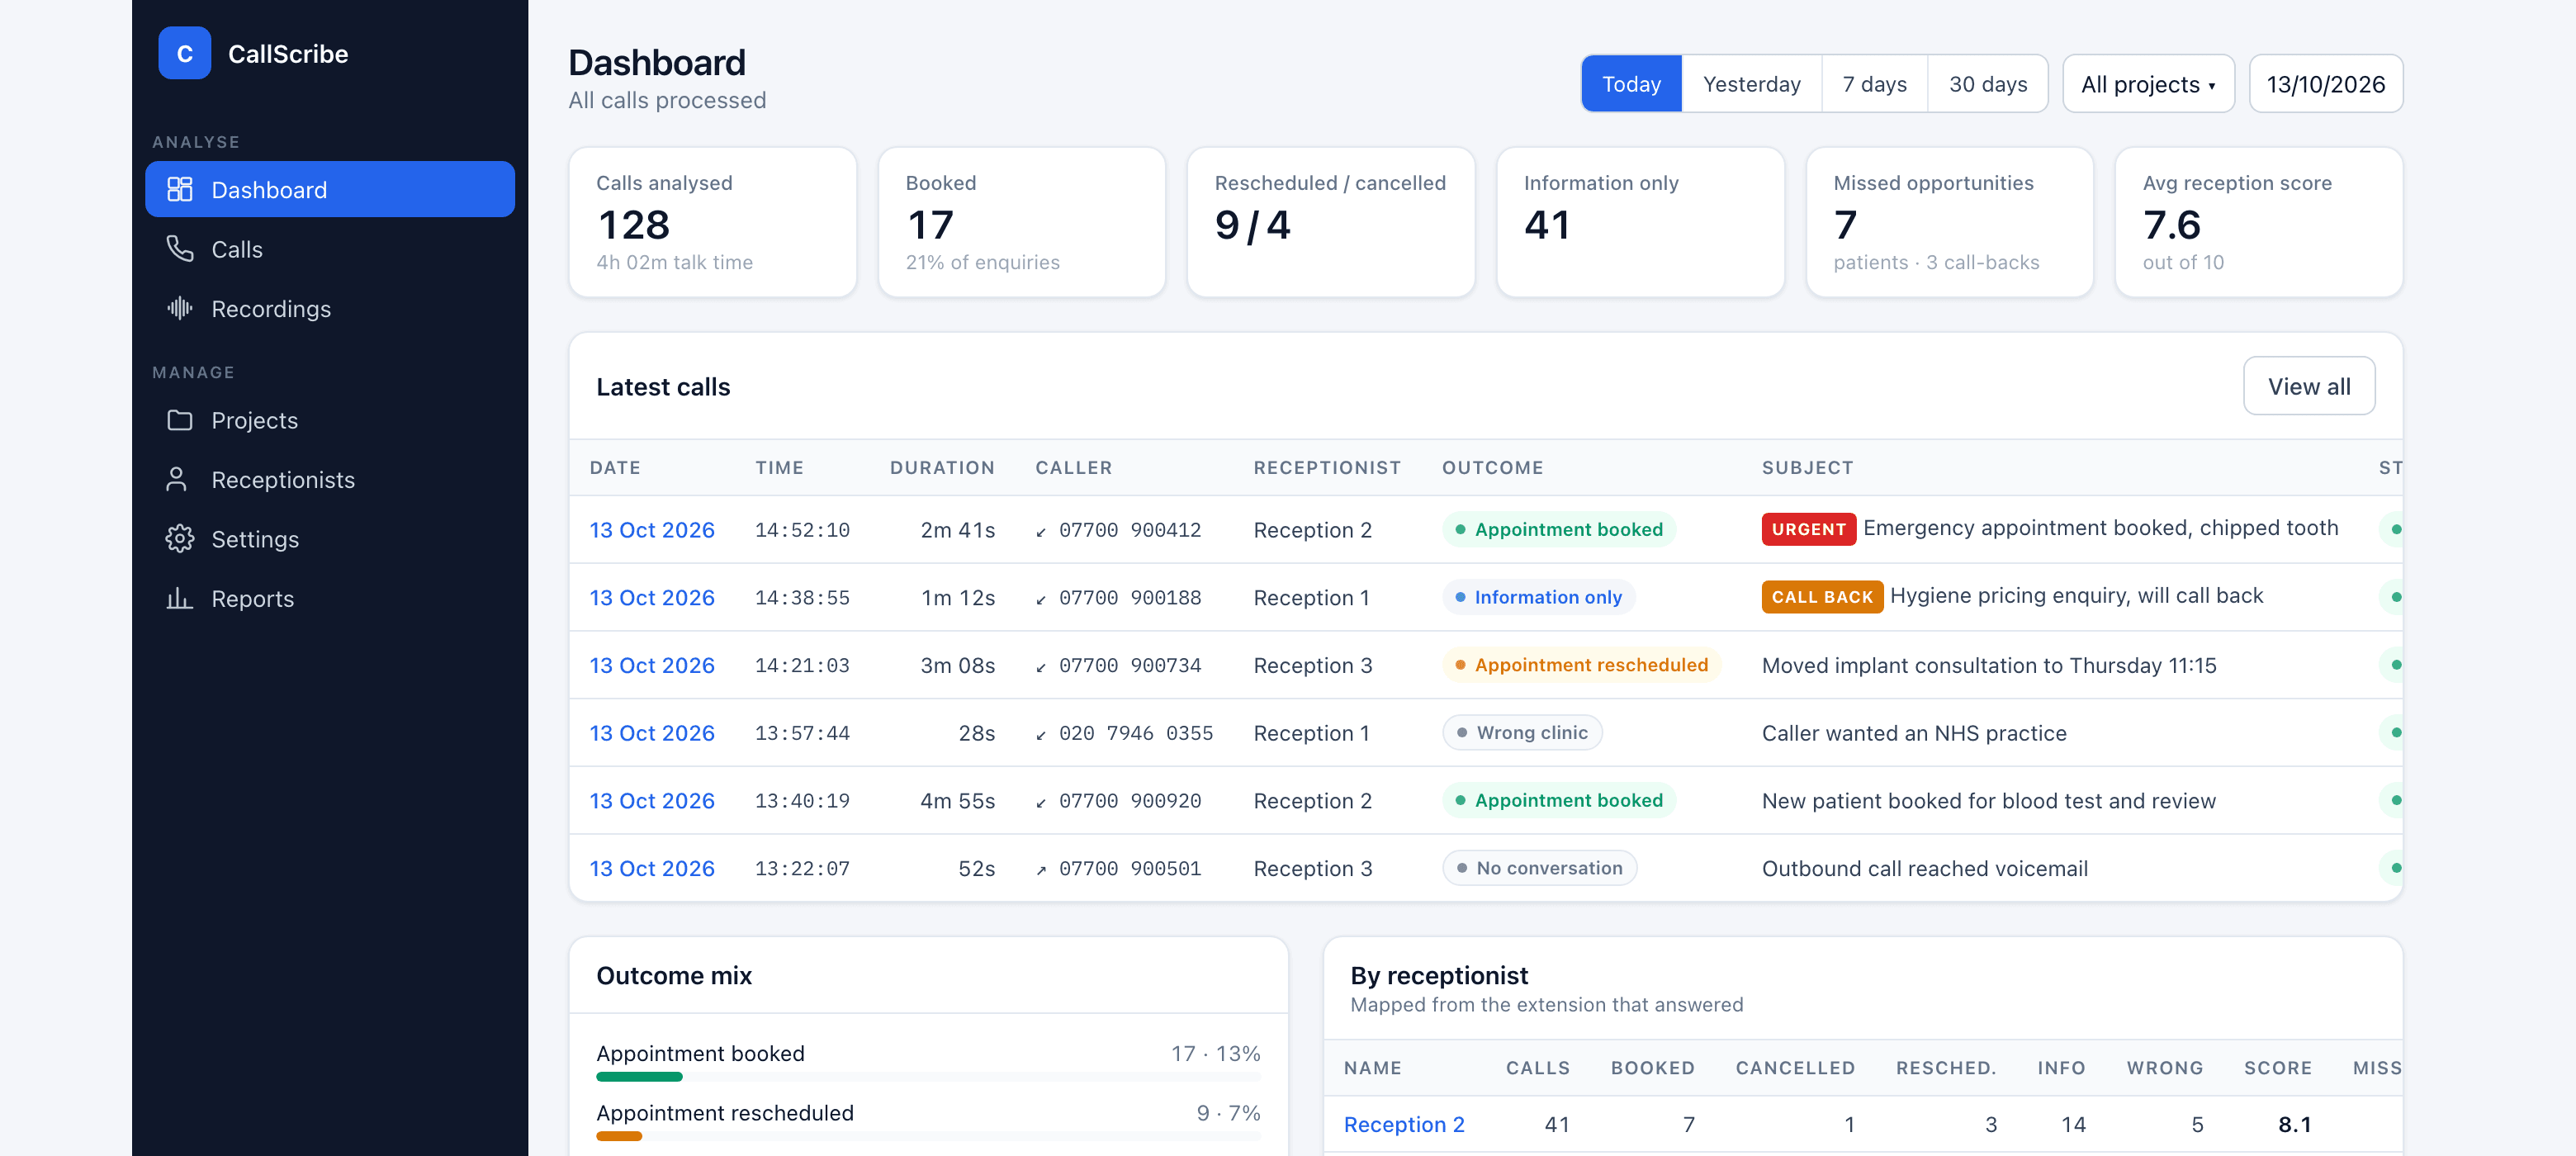Click the Missed opportunities card
This screenshot has width=2576, height=1156.
pos(1949,222)
